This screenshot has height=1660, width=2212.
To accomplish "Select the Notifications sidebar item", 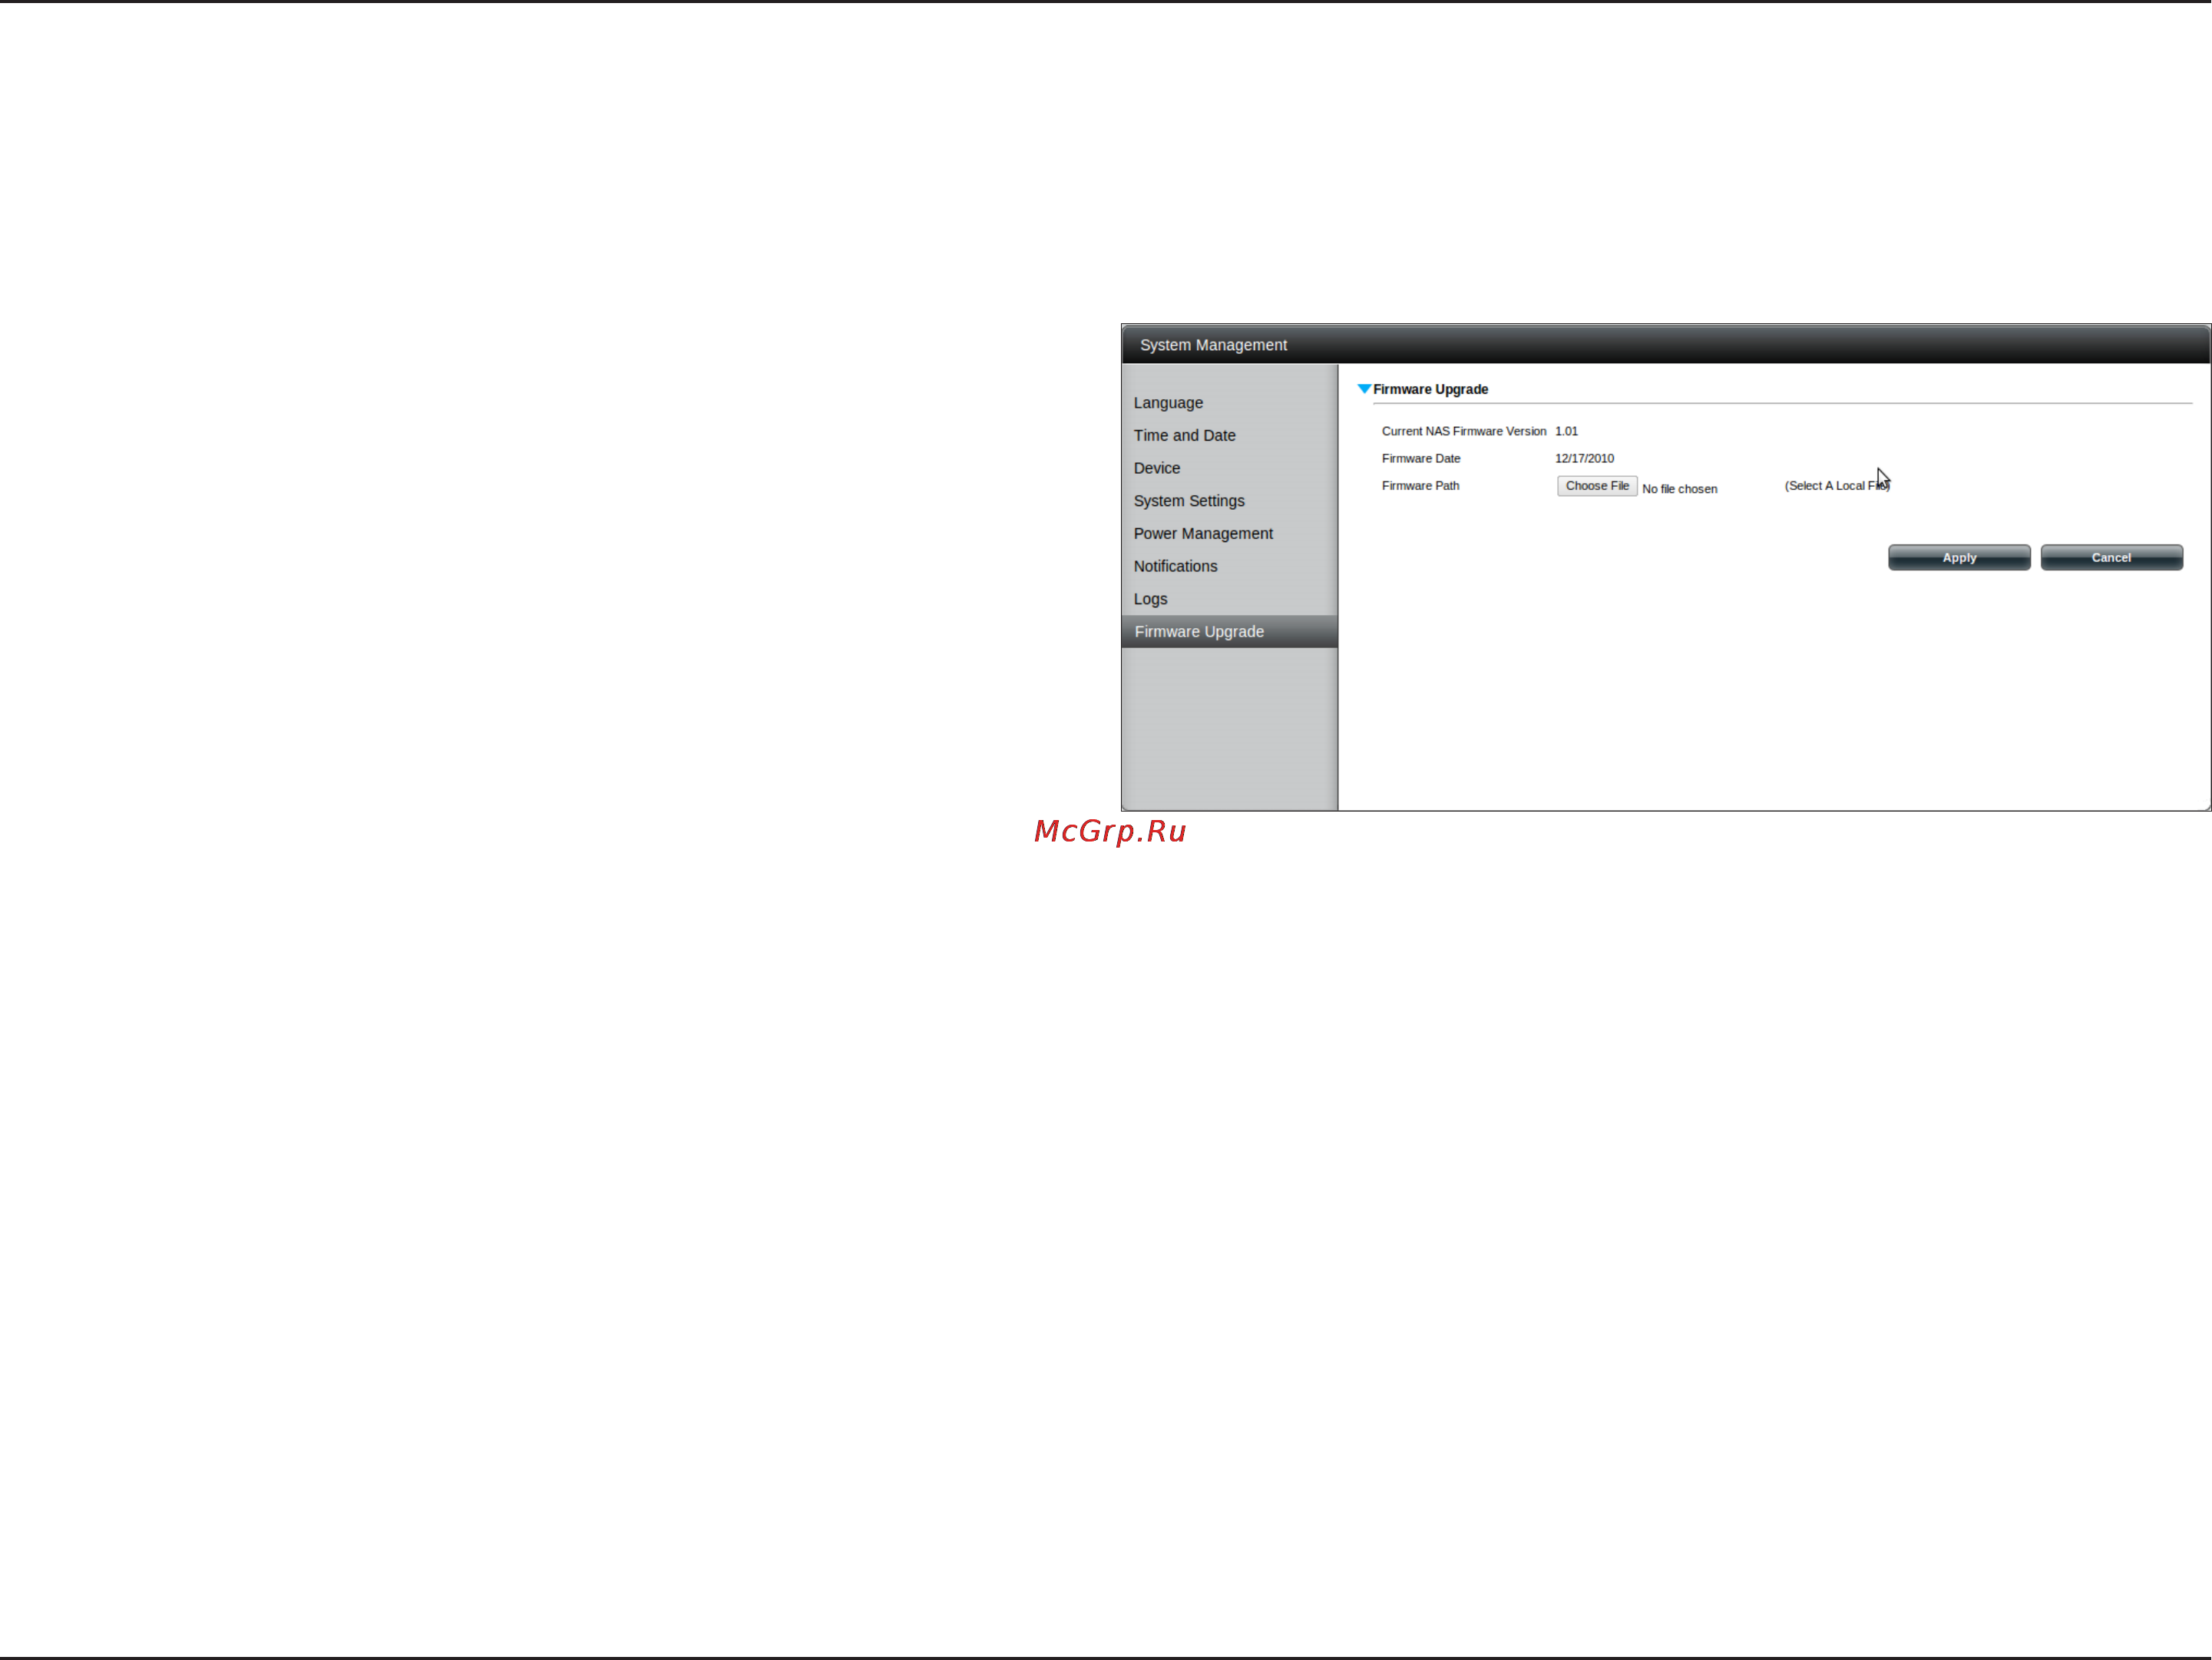I will click(1175, 566).
